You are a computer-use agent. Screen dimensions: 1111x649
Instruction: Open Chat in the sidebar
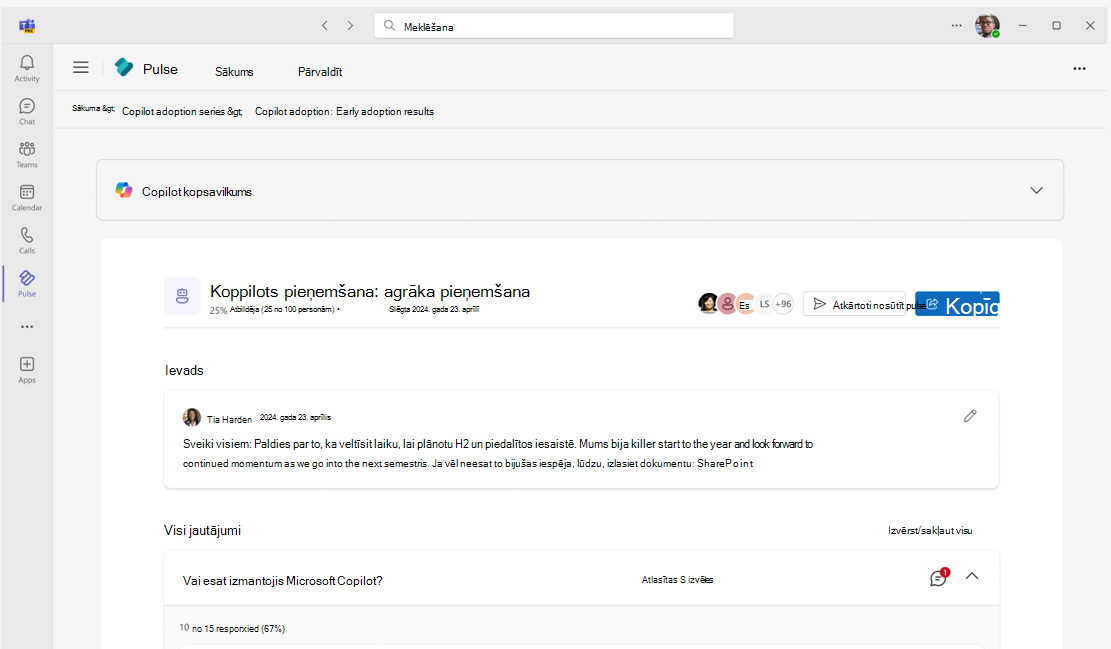27,111
